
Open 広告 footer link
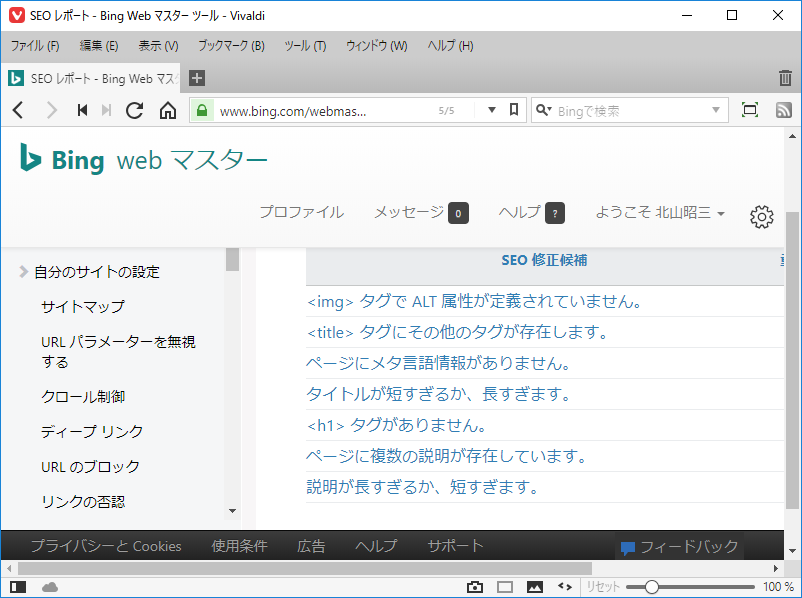click(x=311, y=546)
